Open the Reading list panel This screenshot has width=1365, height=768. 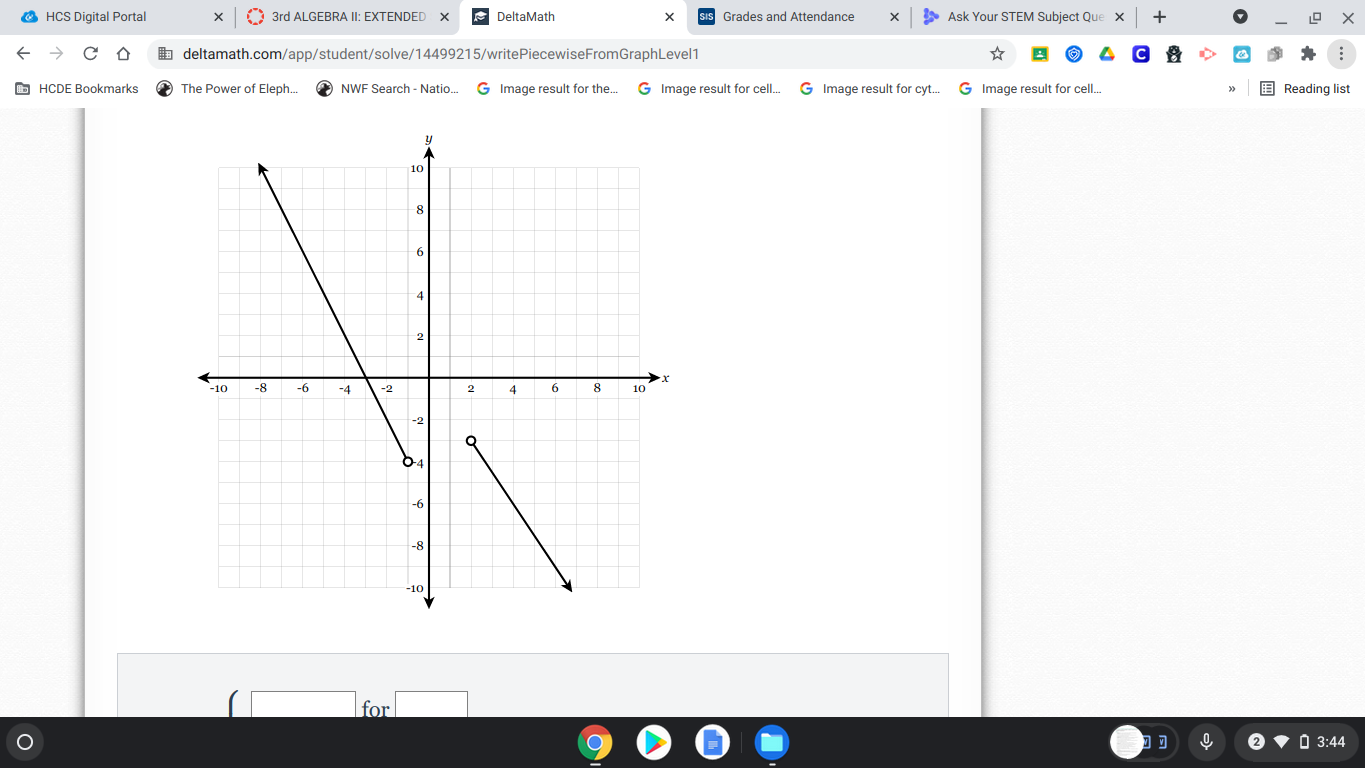[x=1305, y=88]
